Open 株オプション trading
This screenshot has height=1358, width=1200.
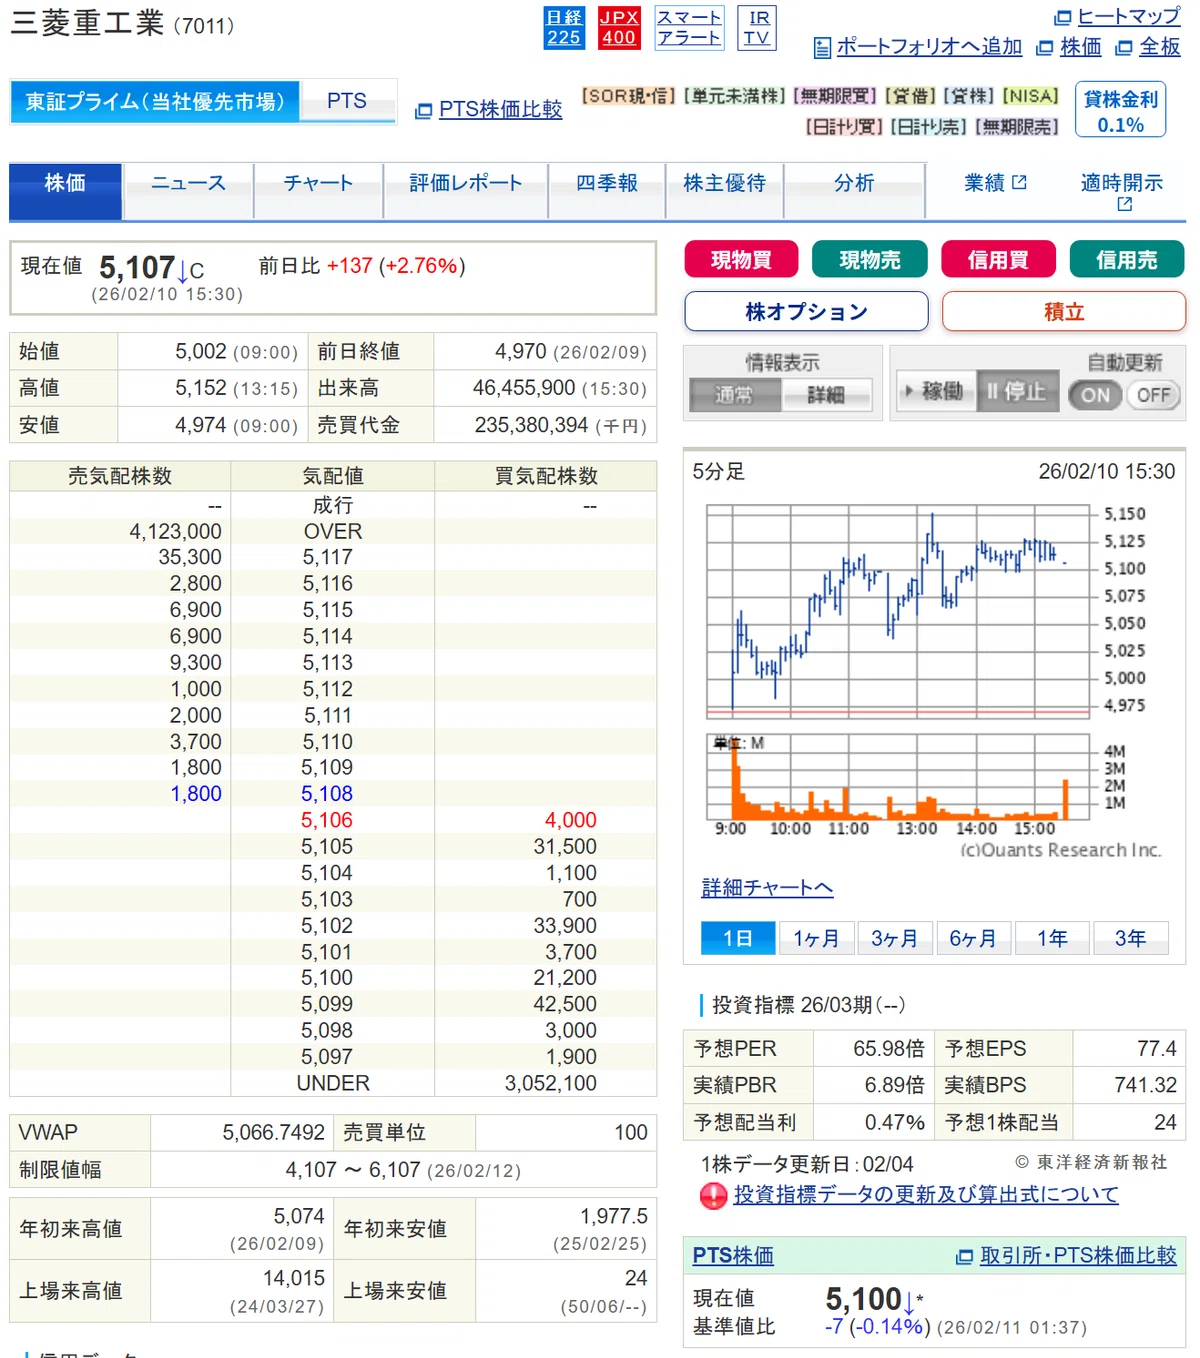[x=806, y=311]
